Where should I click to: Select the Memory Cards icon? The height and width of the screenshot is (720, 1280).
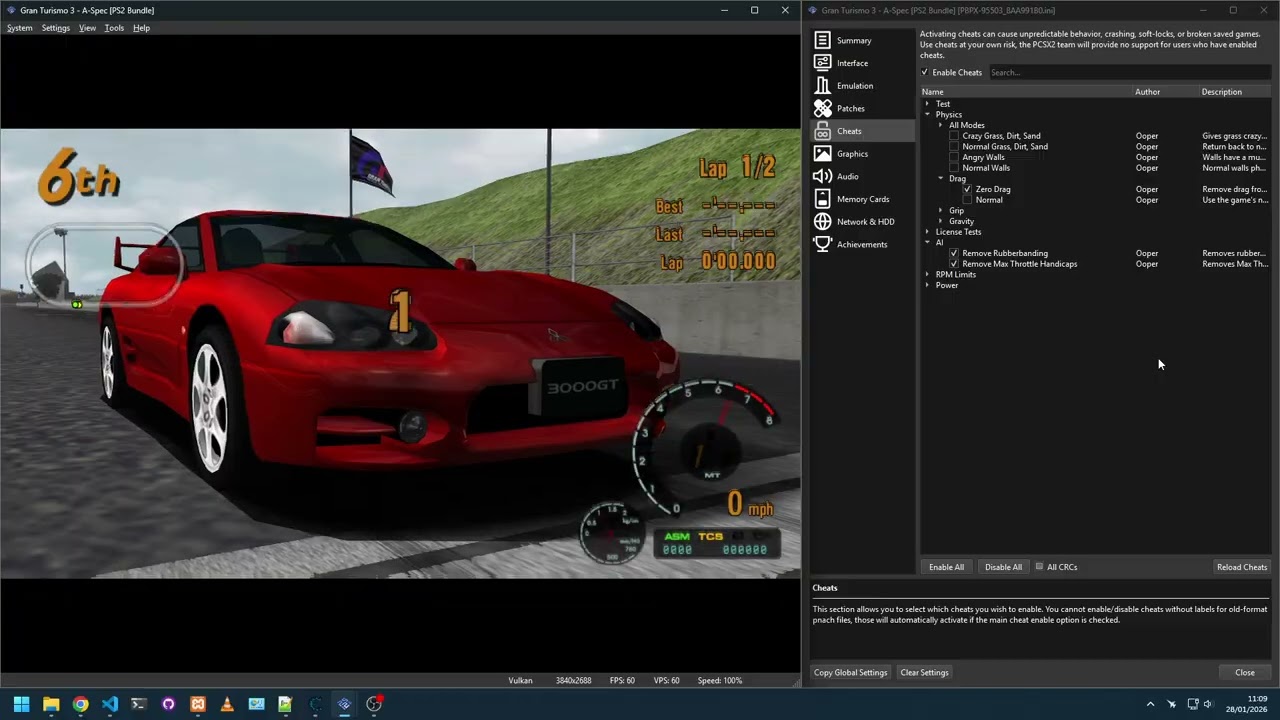[822, 199]
